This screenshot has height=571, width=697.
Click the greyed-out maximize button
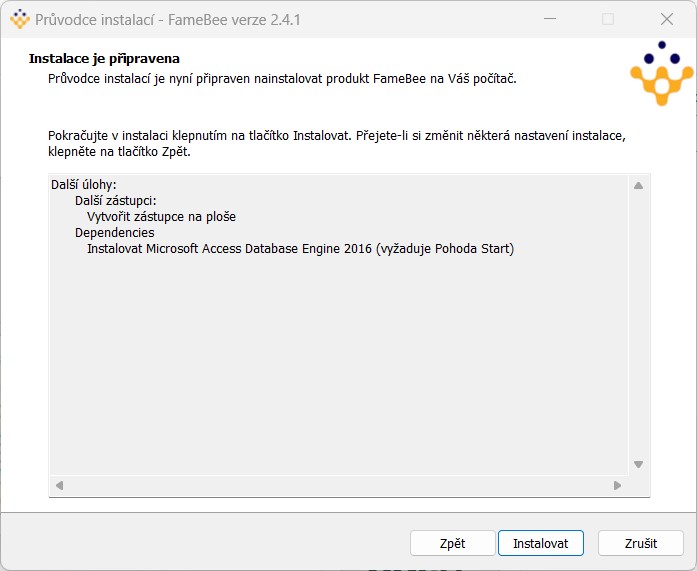point(608,19)
